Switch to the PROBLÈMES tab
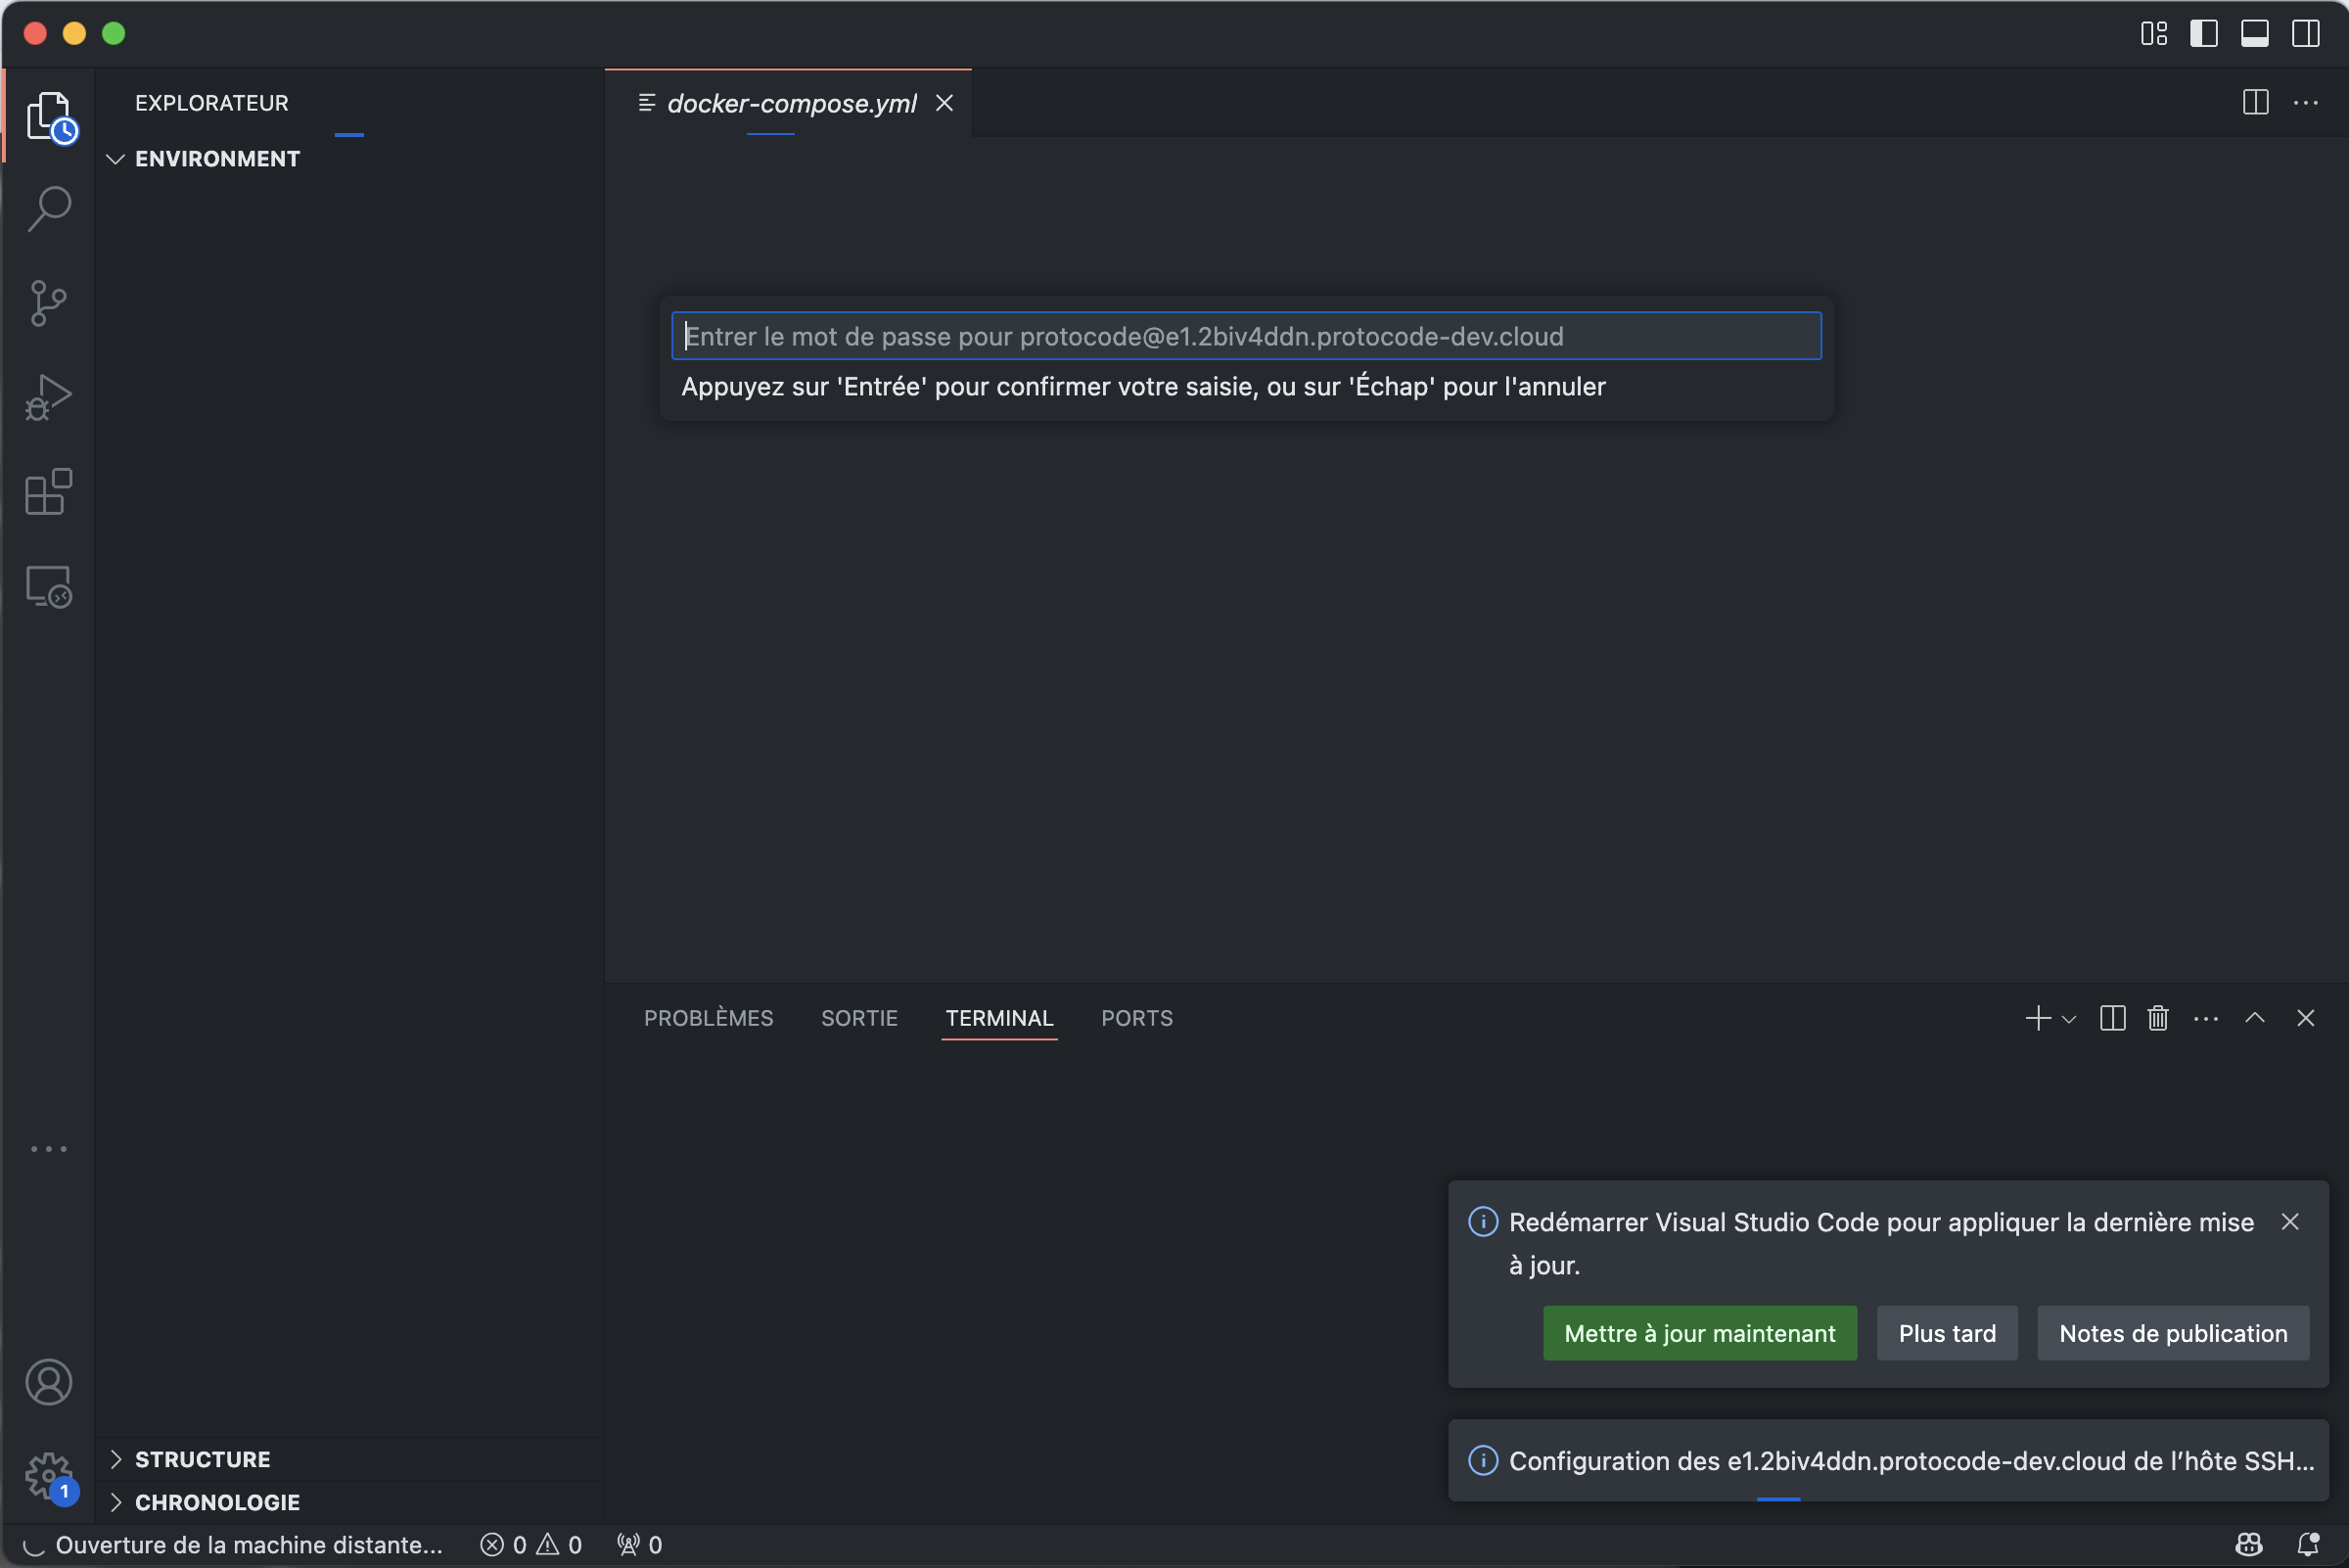The image size is (2349, 1568). tap(708, 1018)
